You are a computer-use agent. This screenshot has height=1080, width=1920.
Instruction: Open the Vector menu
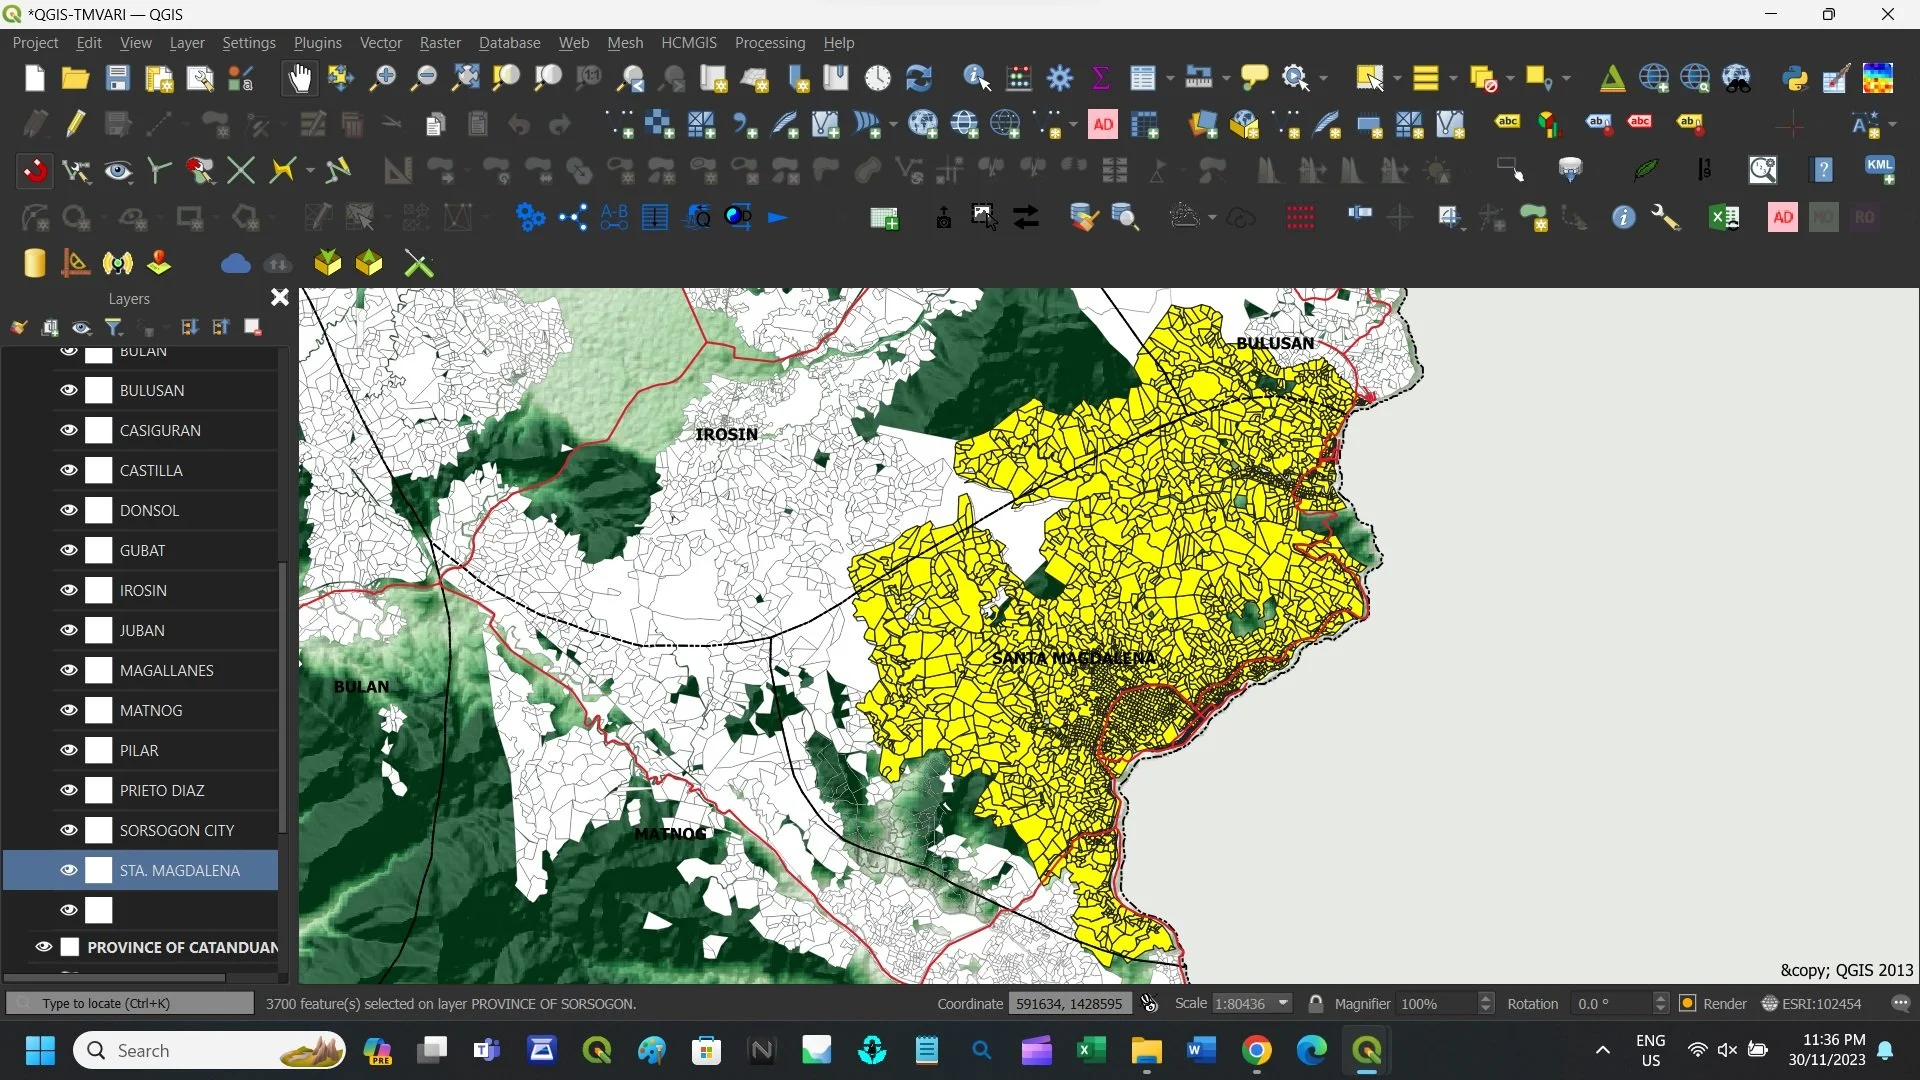point(380,43)
